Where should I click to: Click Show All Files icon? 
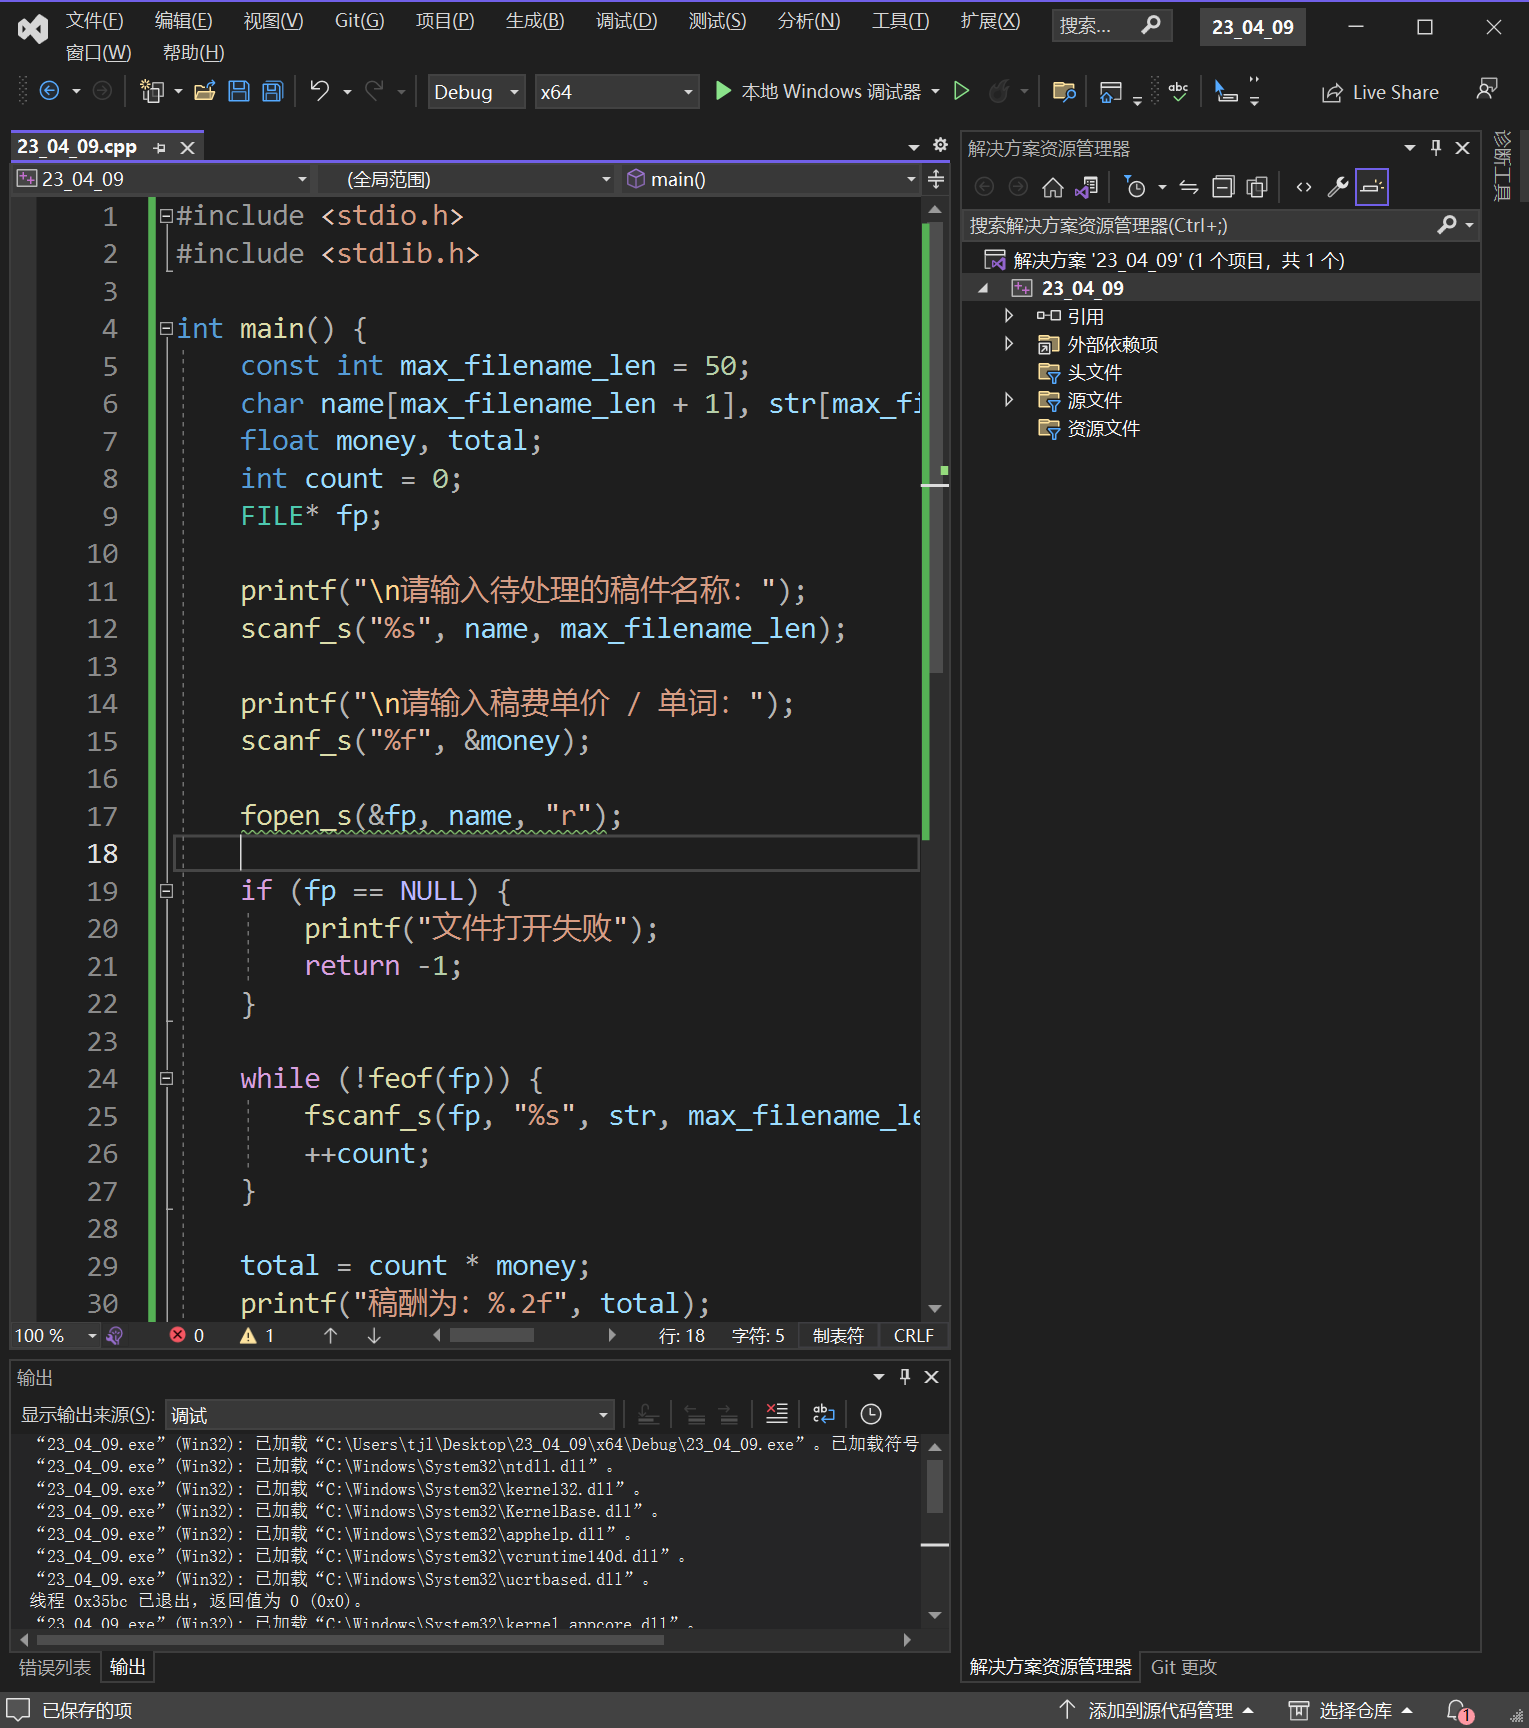pyautogui.click(x=1257, y=187)
